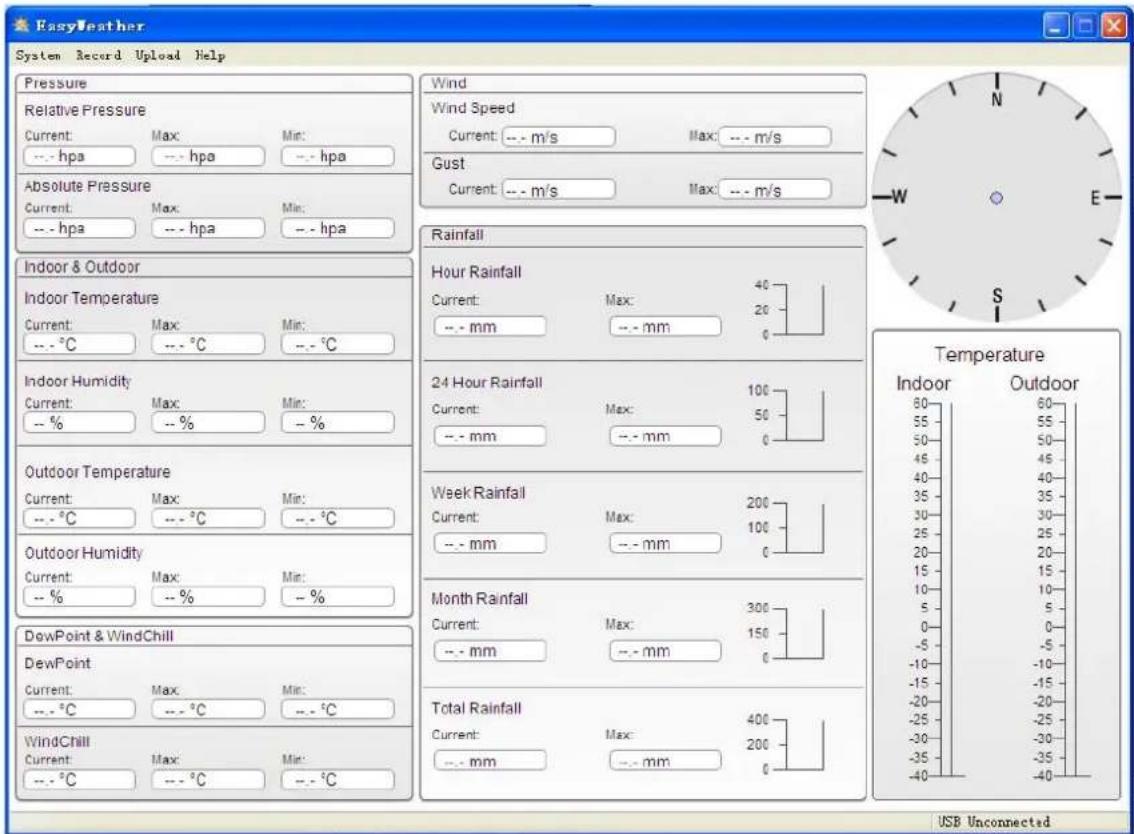Click the compass center dot
Viewport: 1134px width, 834px height.
click(996, 197)
